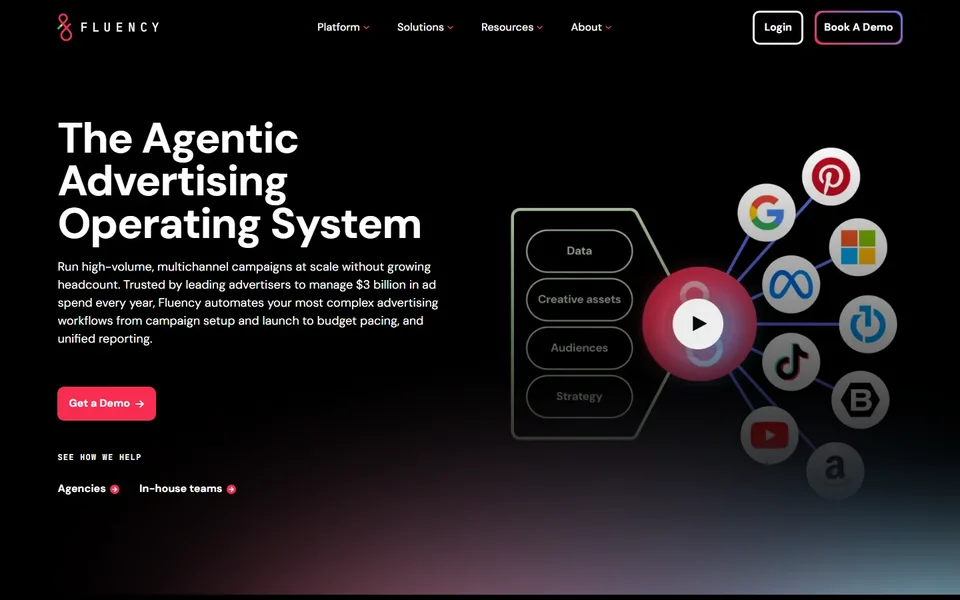960x600 pixels.
Task: Click the Google icon in the diagram
Action: point(767,213)
